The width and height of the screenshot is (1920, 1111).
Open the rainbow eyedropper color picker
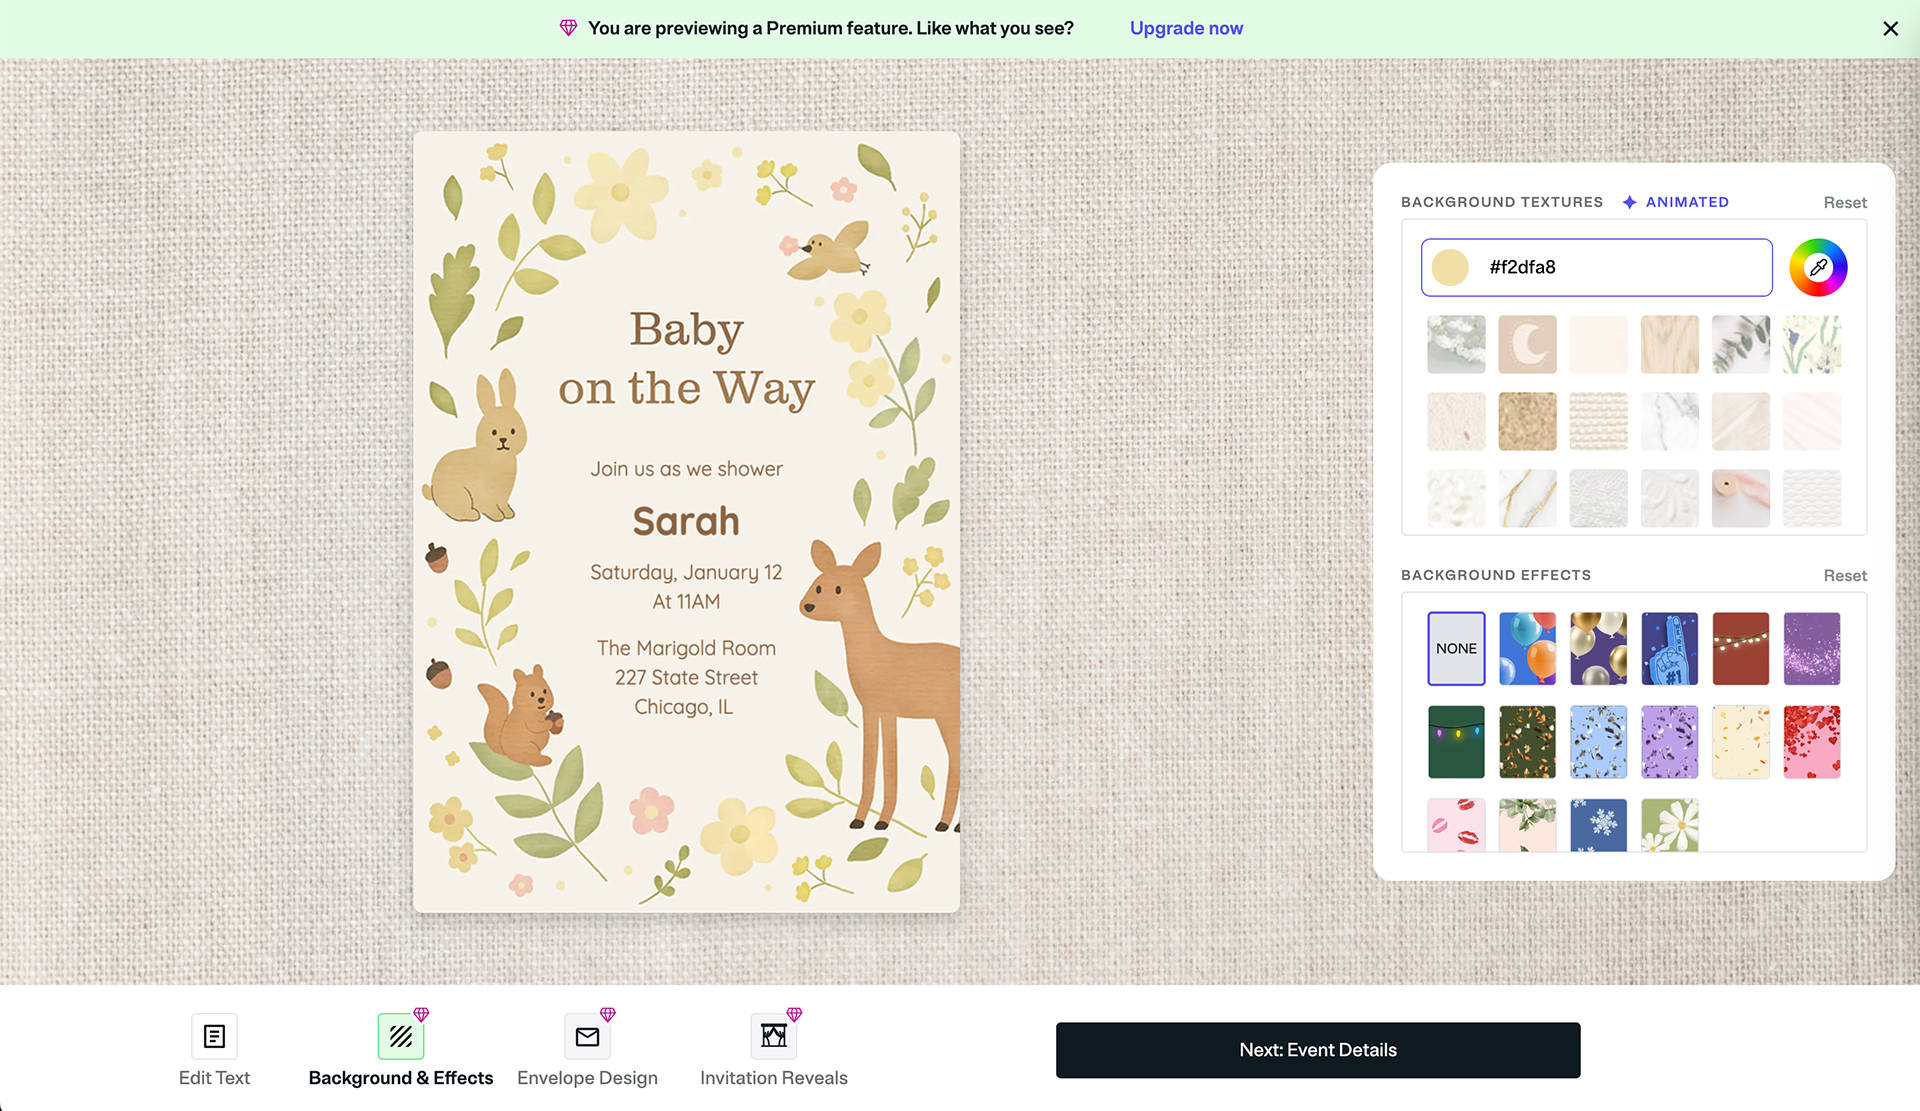tap(1817, 267)
